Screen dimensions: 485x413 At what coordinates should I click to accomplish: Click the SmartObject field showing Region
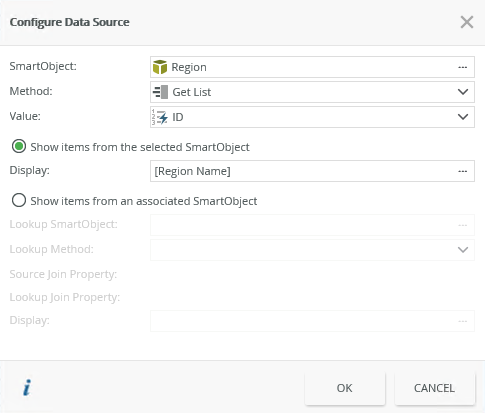click(312, 67)
